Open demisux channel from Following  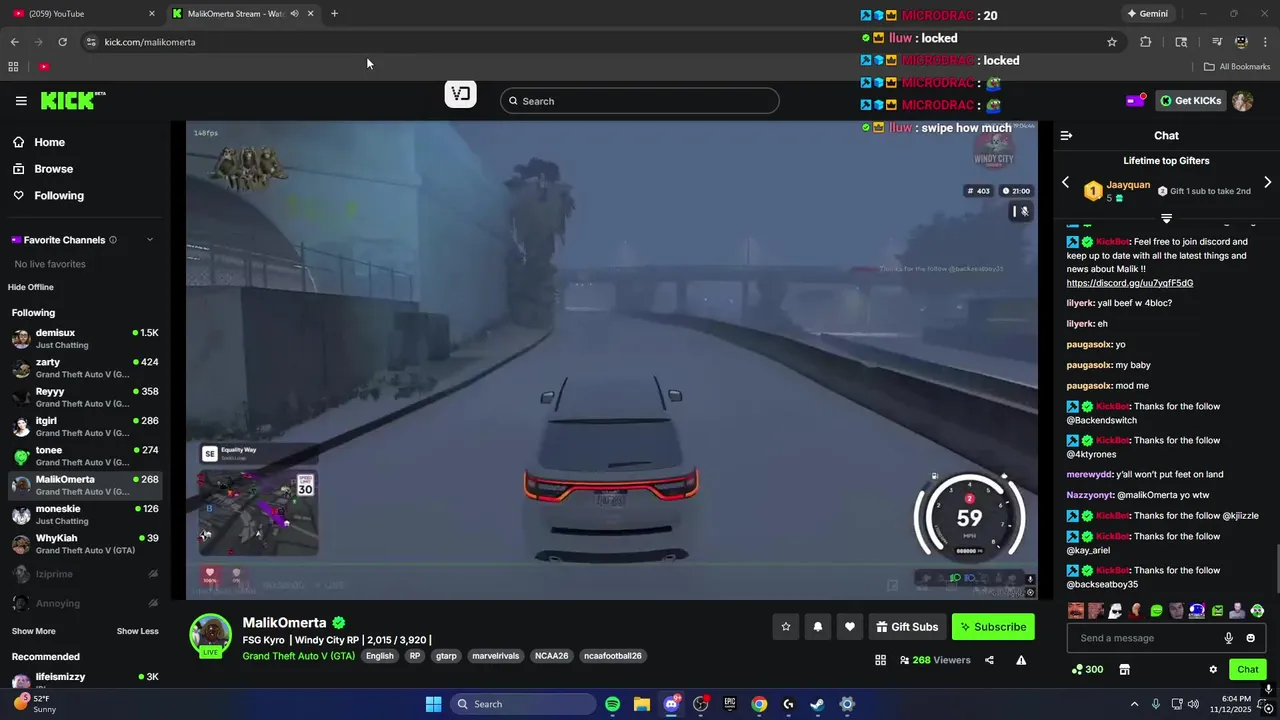[85, 338]
